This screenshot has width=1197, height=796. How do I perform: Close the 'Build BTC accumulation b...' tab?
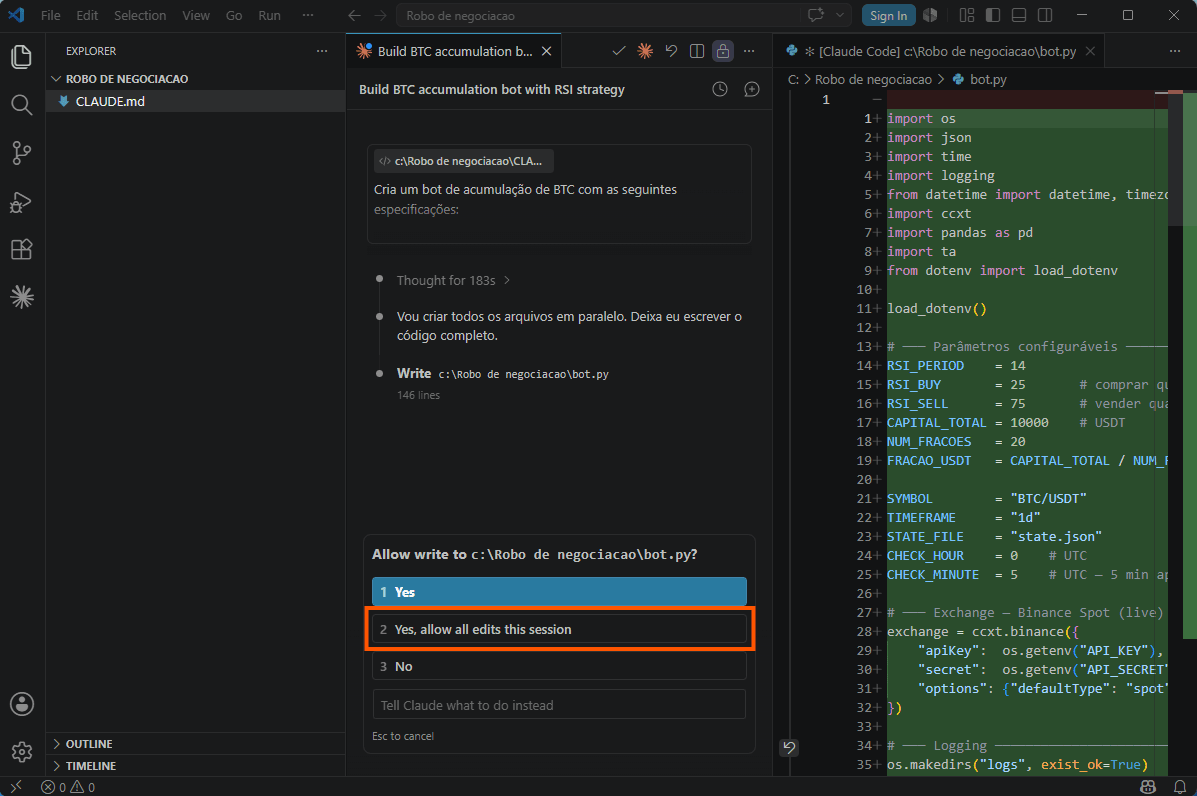pos(547,51)
